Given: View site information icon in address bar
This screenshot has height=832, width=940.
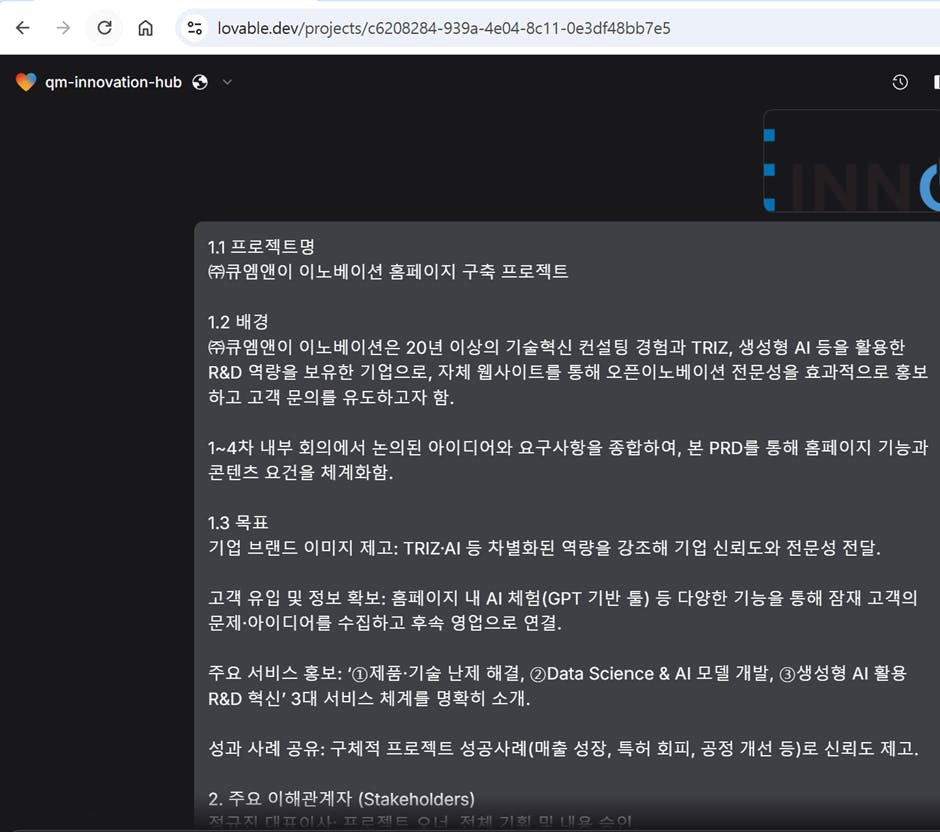Looking at the screenshot, I should tap(195, 28).
